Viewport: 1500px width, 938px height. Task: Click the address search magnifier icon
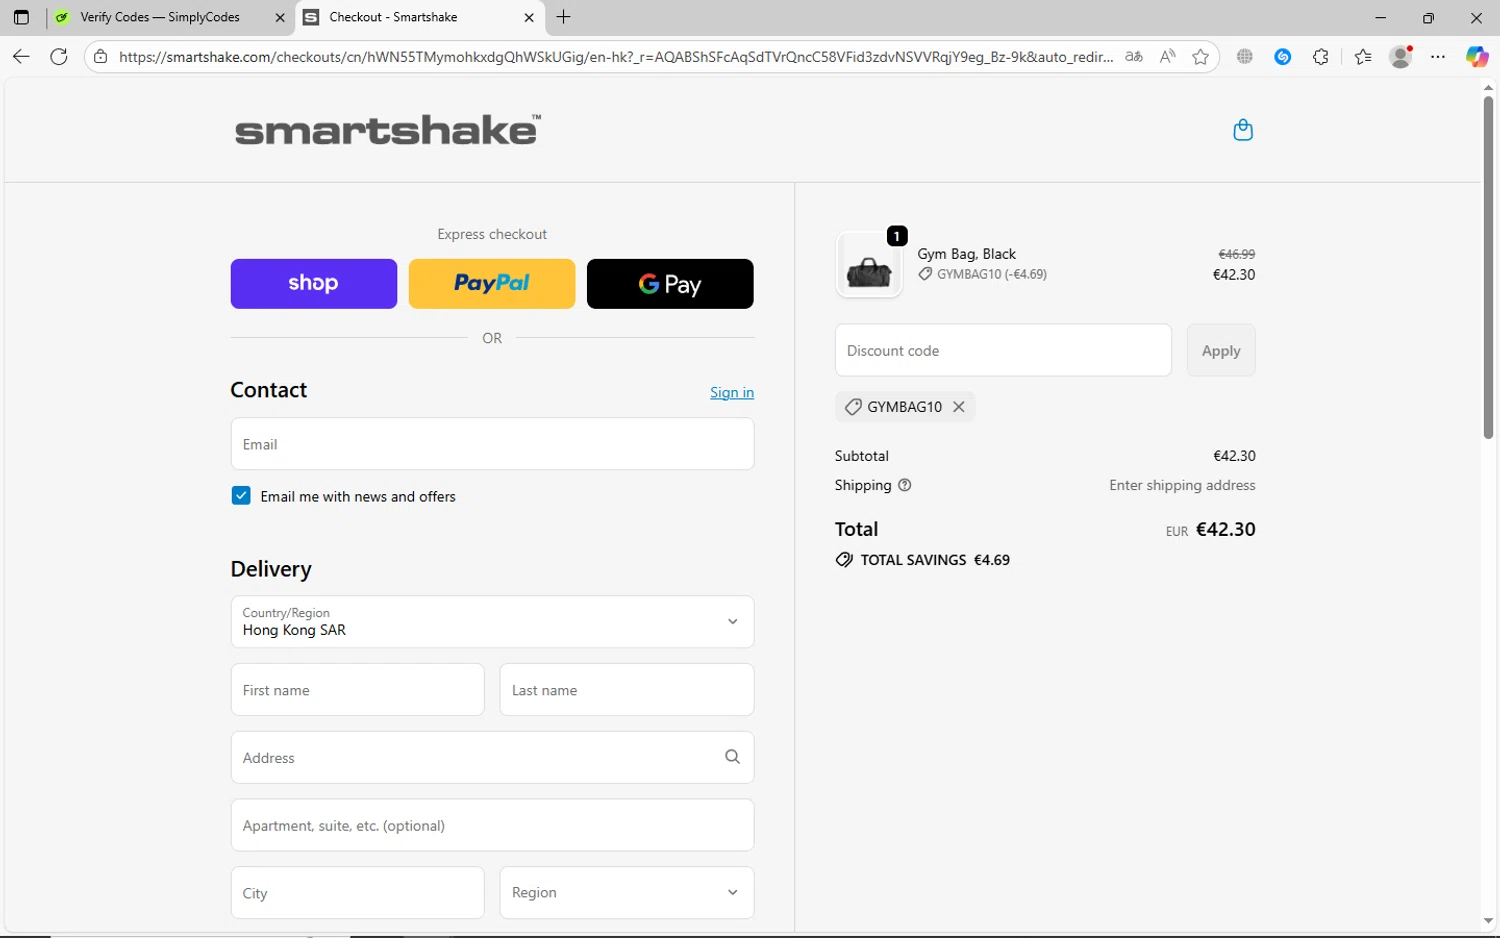[x=732, y=757]
